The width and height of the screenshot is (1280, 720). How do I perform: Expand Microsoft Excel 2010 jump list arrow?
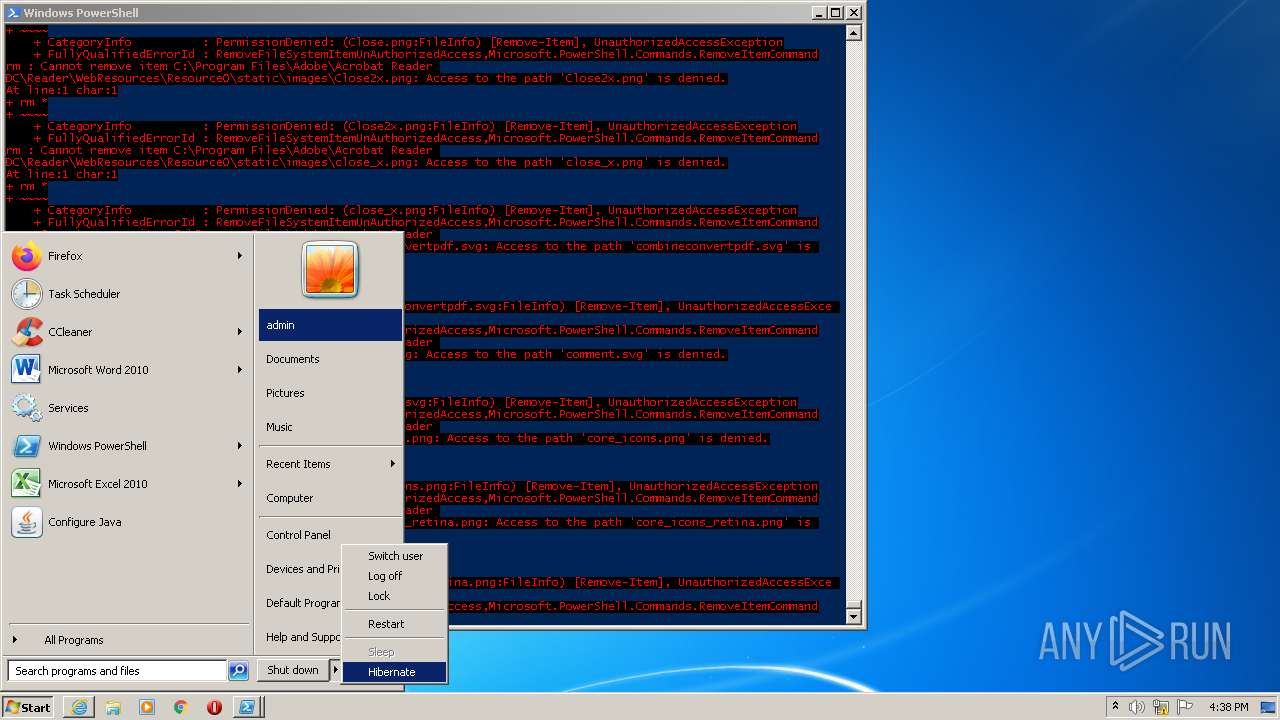coord(240,484)
